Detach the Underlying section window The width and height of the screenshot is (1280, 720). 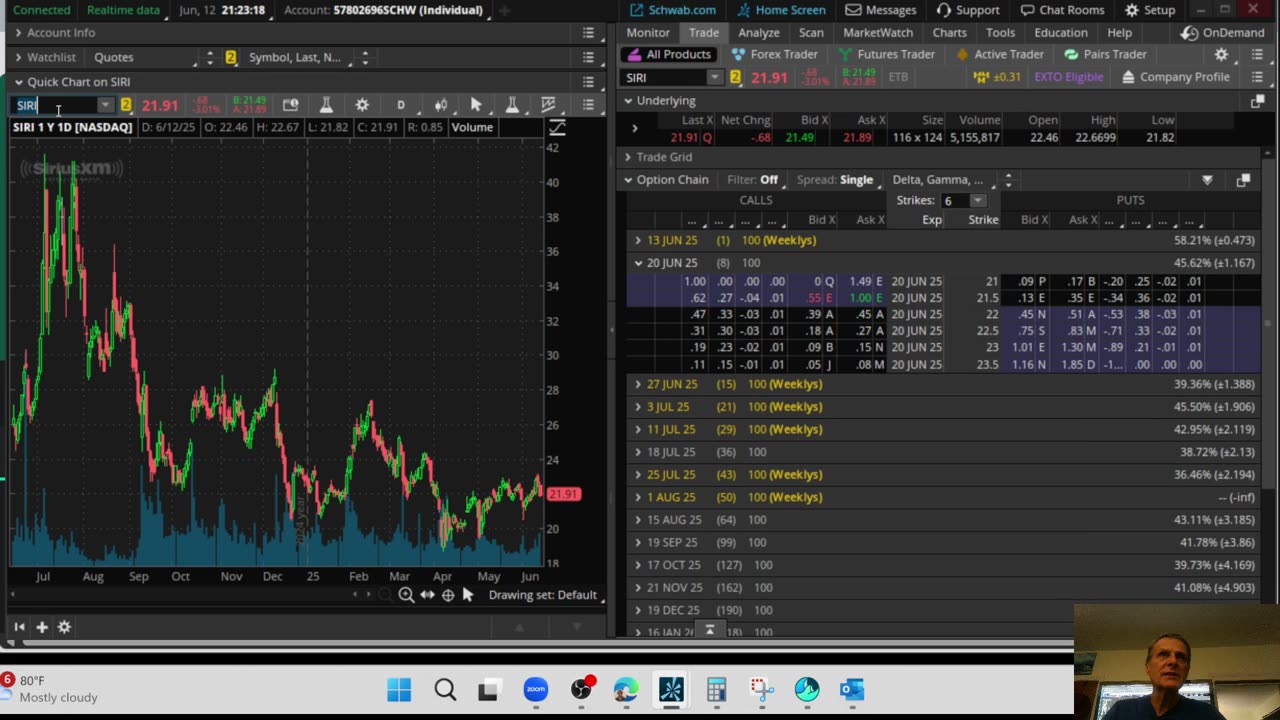1257,101
